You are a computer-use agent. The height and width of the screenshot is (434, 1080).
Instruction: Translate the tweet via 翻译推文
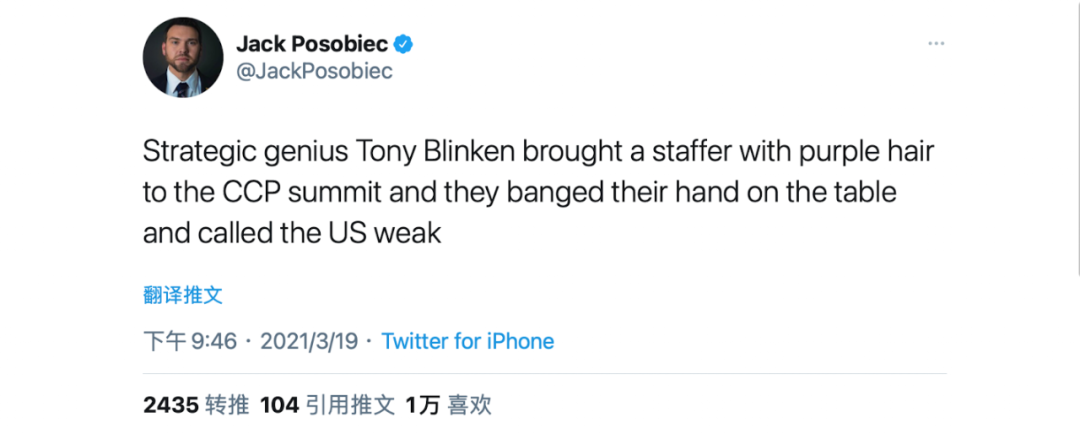[x=182, y=294]
